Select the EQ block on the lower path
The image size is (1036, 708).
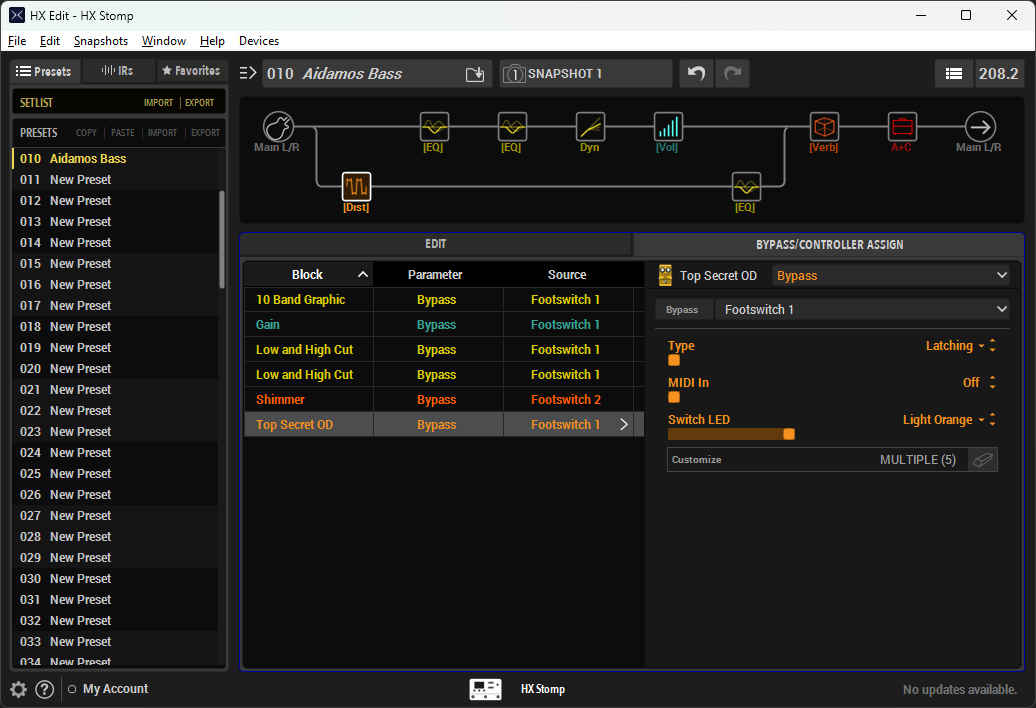[746, 187]
